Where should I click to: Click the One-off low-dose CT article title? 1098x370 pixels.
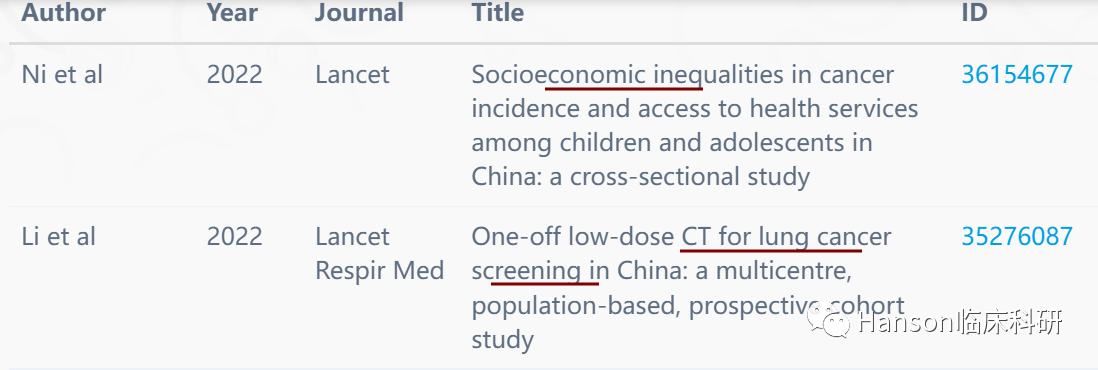pyautogui.click(x=688, y=287)
